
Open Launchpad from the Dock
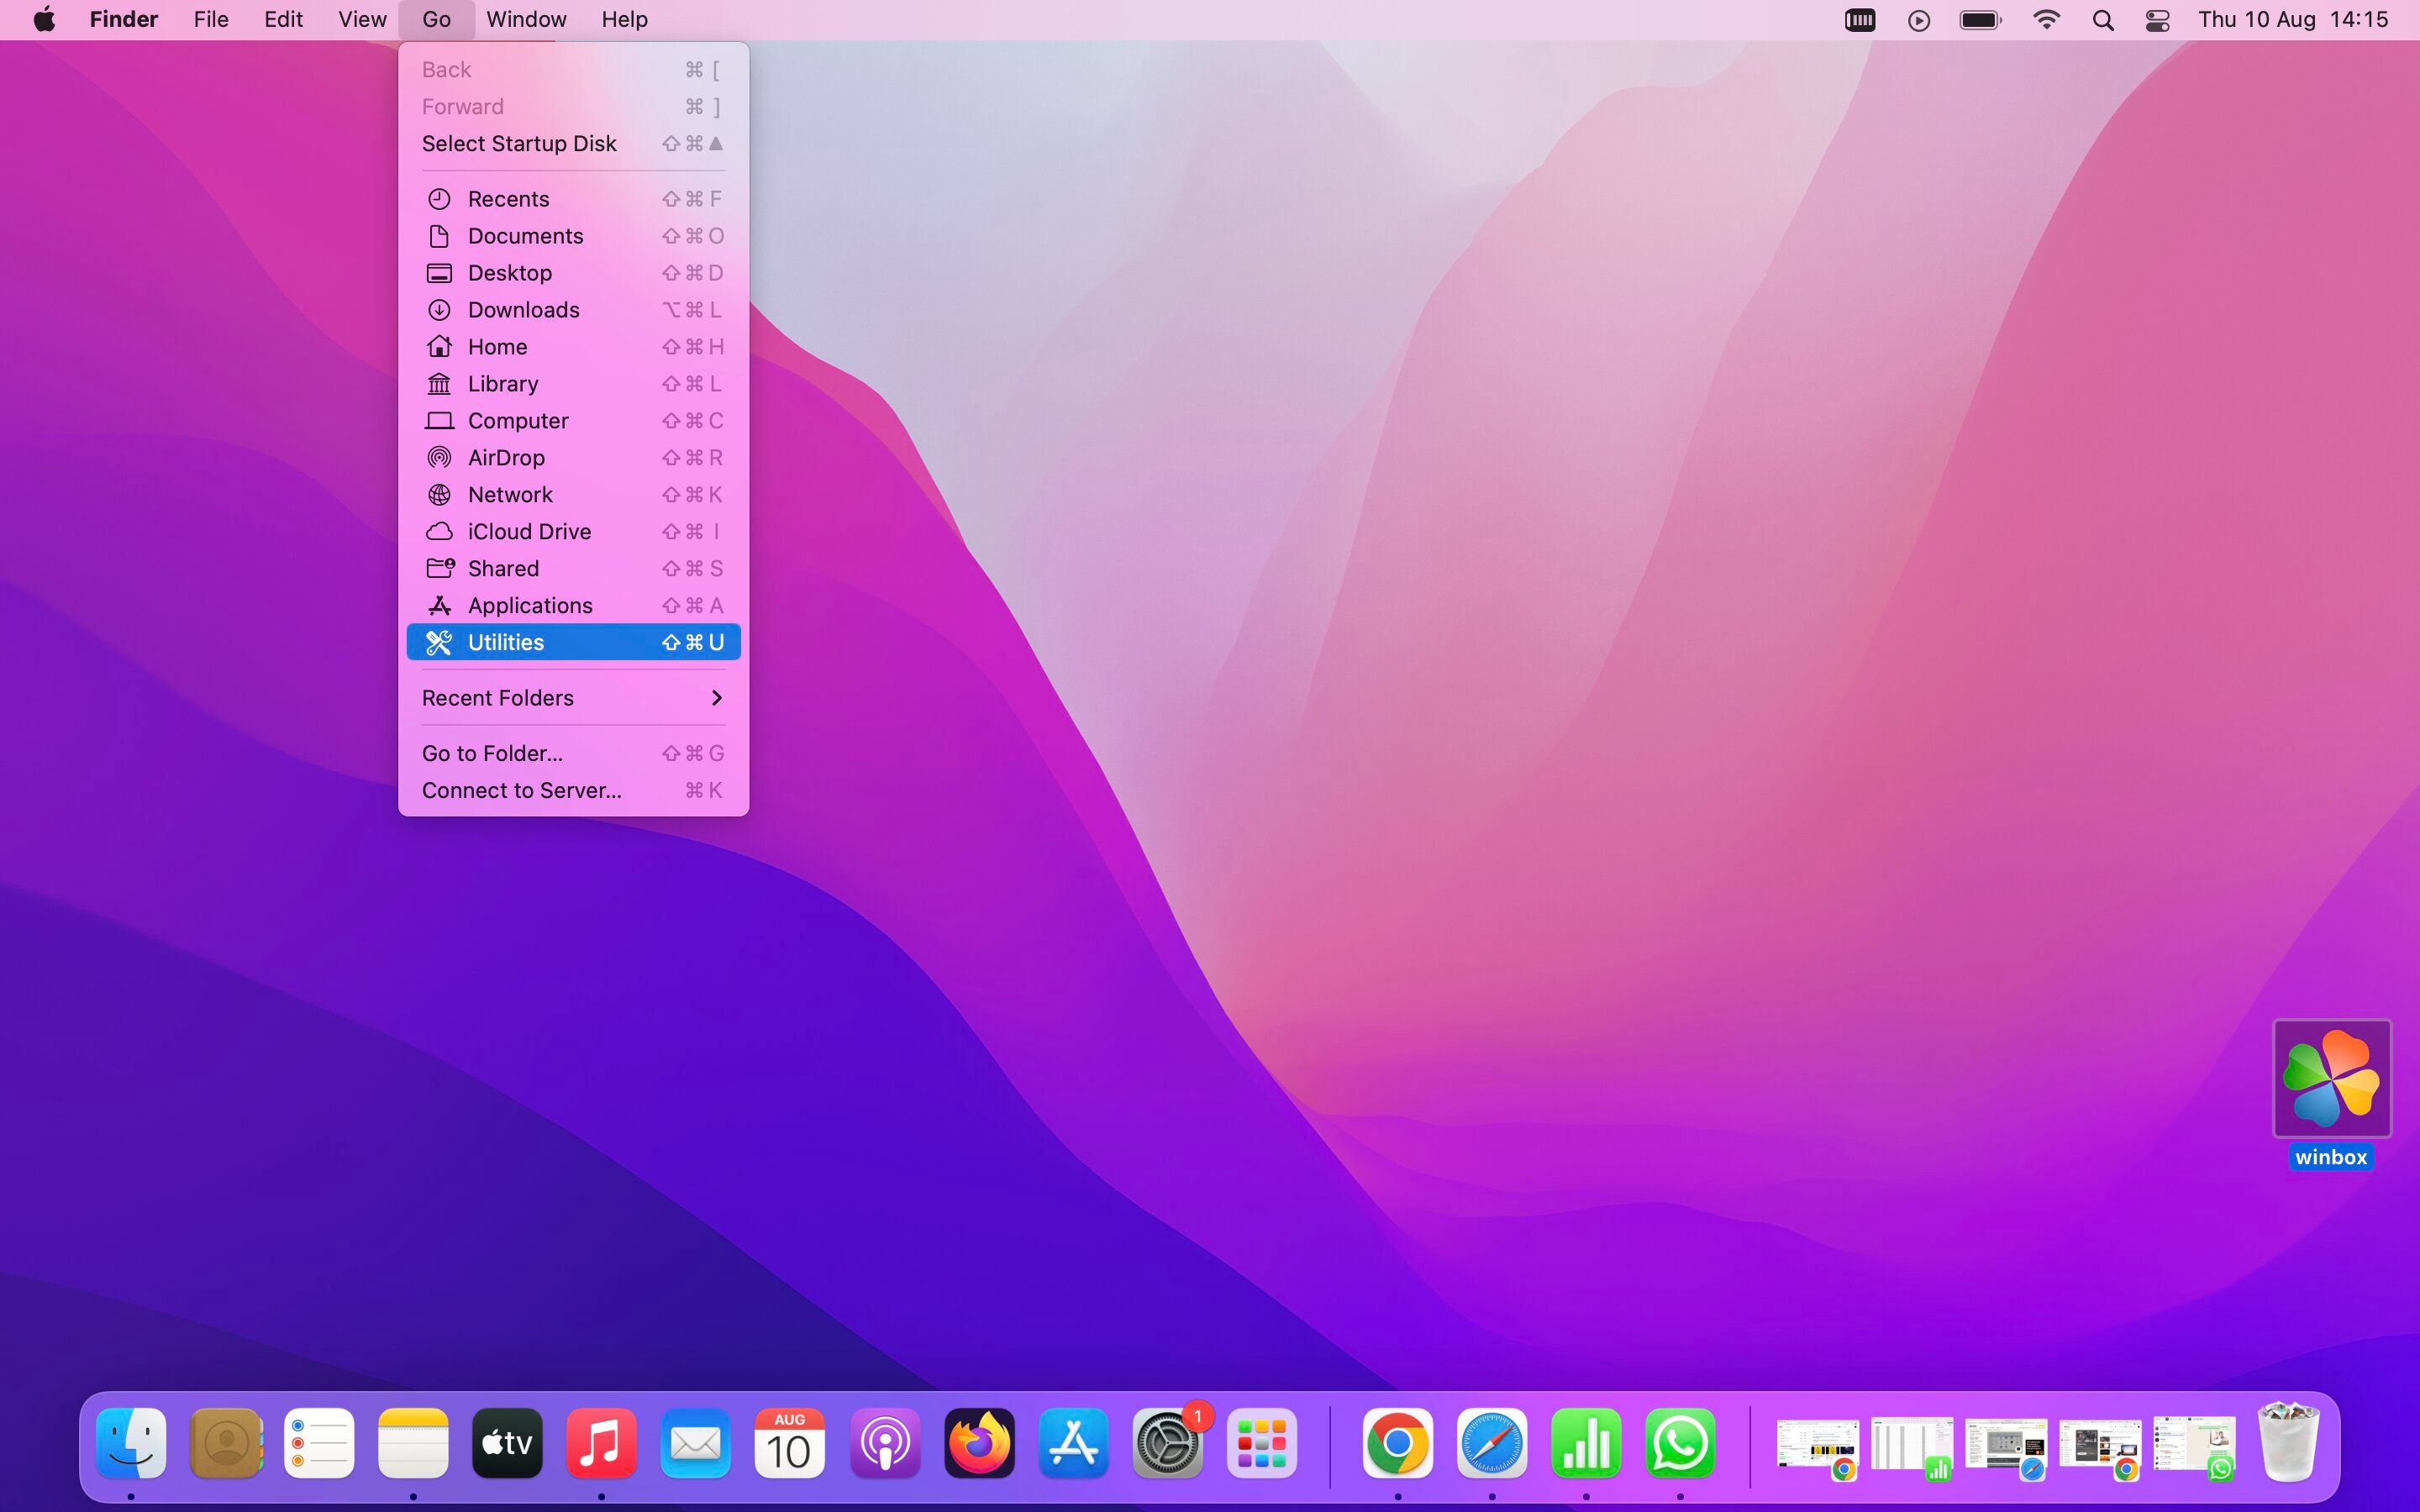tap(1261, 1444)
